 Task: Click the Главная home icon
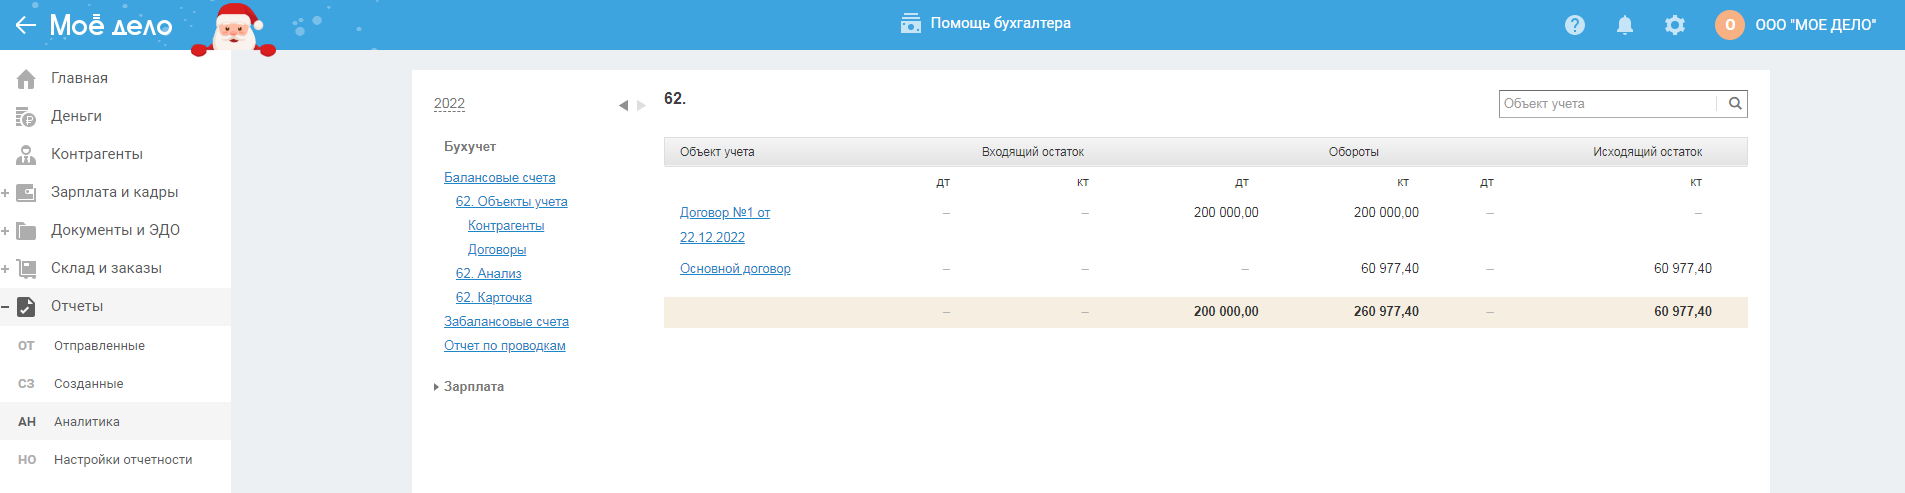[x=26, y=79]
